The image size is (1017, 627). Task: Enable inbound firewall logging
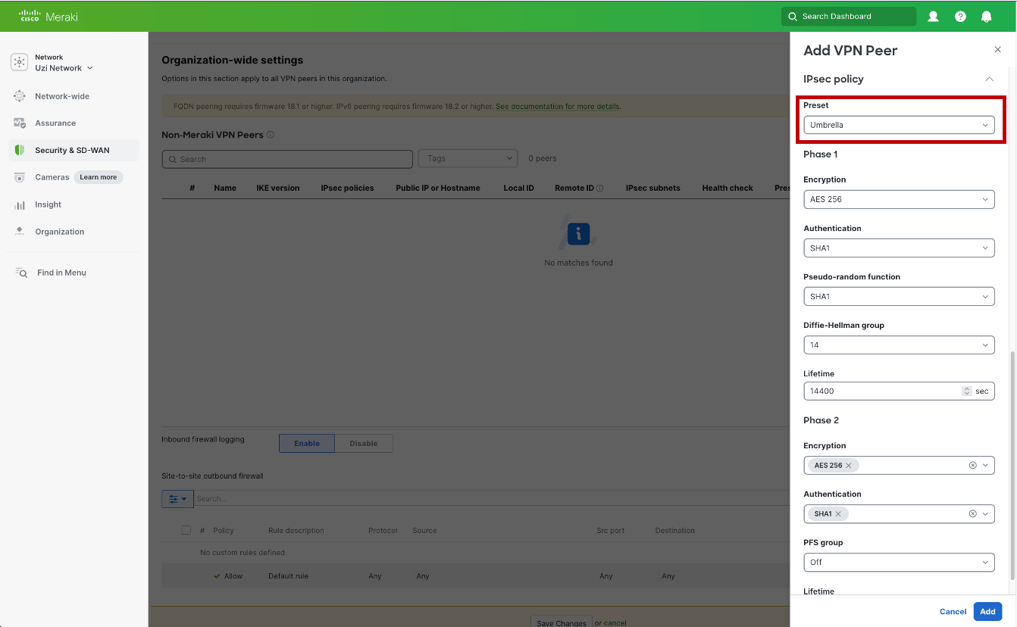point(307,444)
